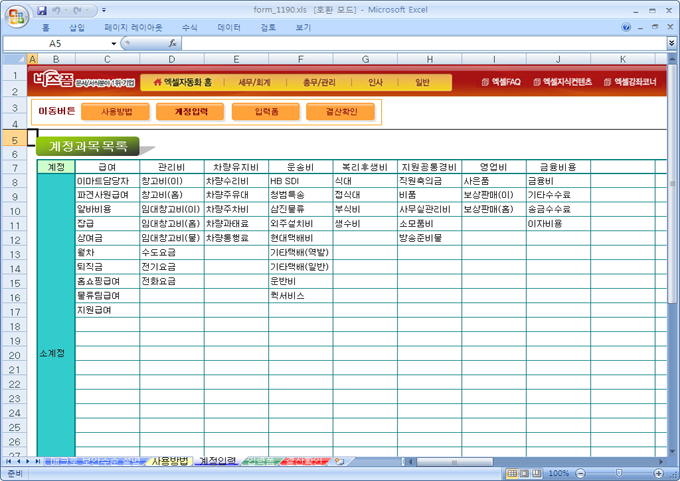Screen dimensions: 680x481
Task: Open the 데이터 ribbon tab
Action: pyautogui.click(x=229, y=28)
